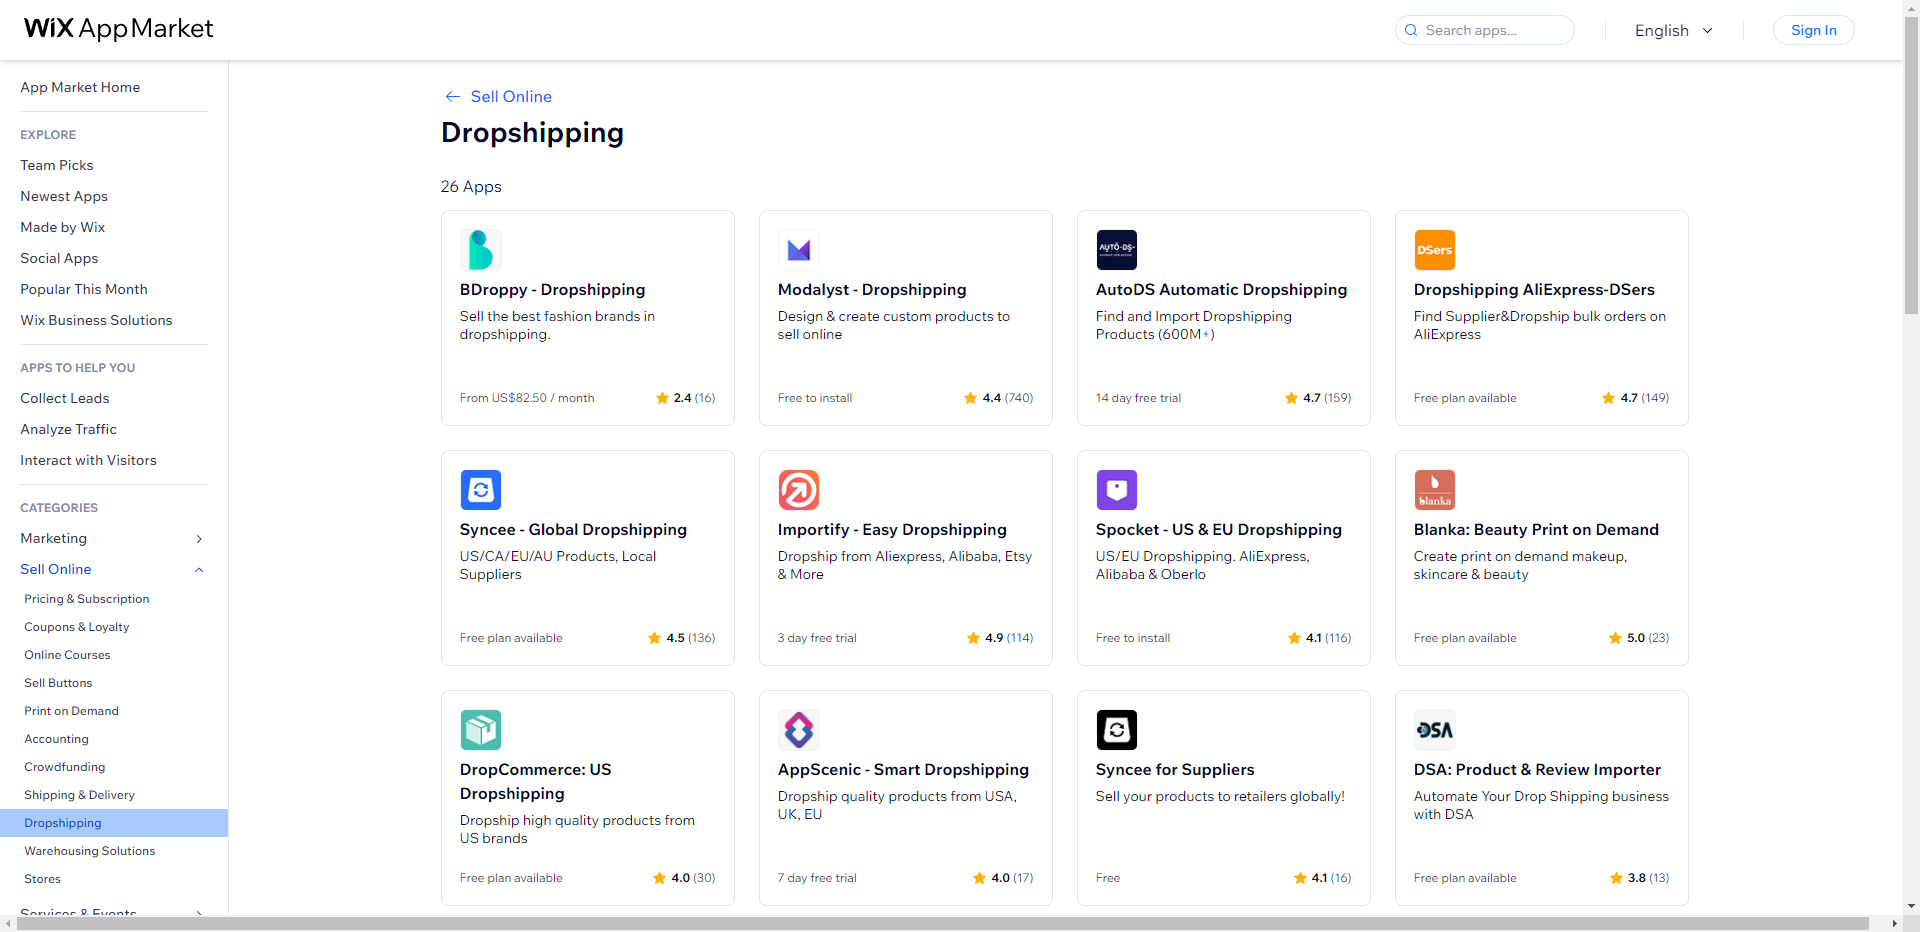Open the DropCommerce box icon
The image size is (1920, 932).
click(x=480, y=730)
